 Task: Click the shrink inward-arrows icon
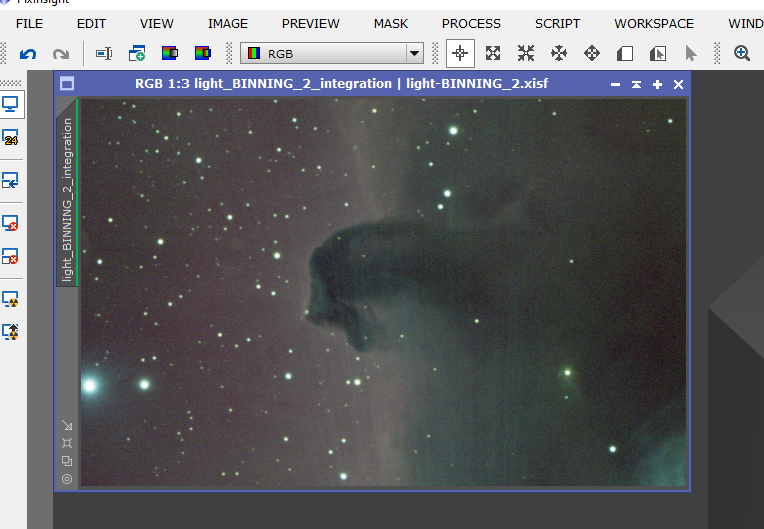[526, 53]
